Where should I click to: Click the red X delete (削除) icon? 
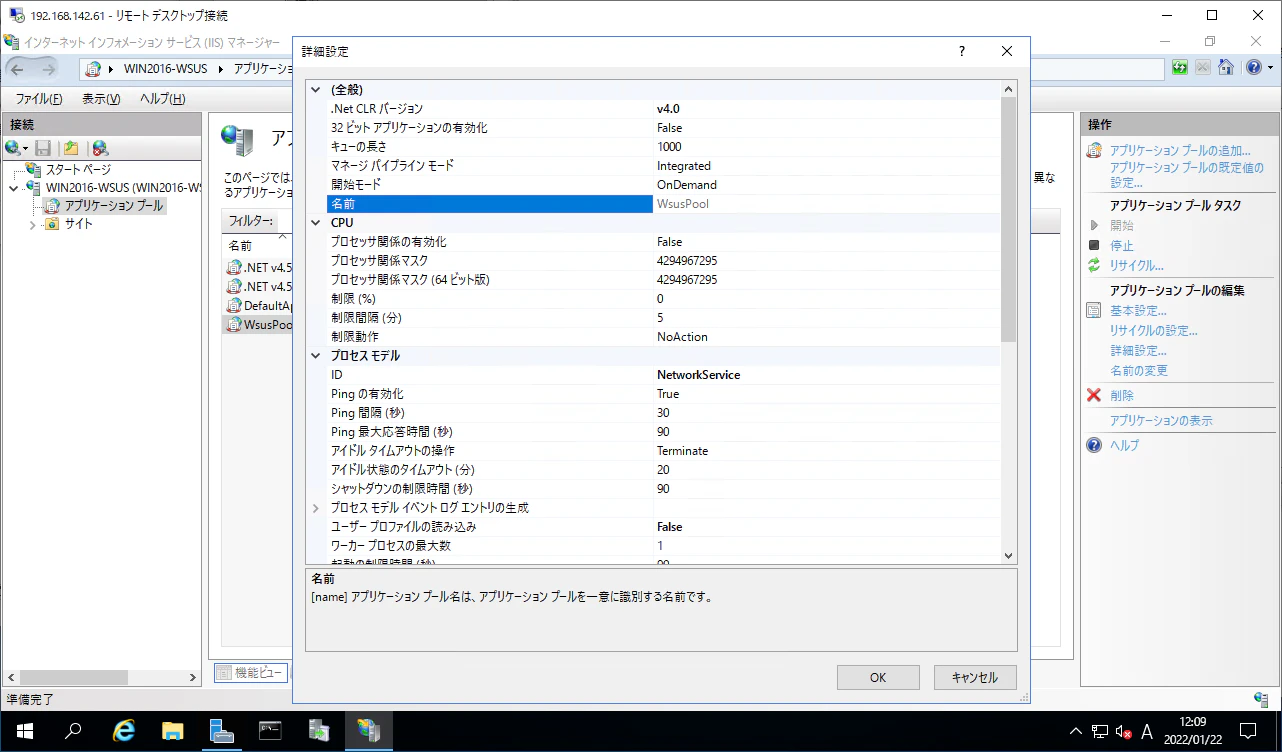tap(1094, 395)
